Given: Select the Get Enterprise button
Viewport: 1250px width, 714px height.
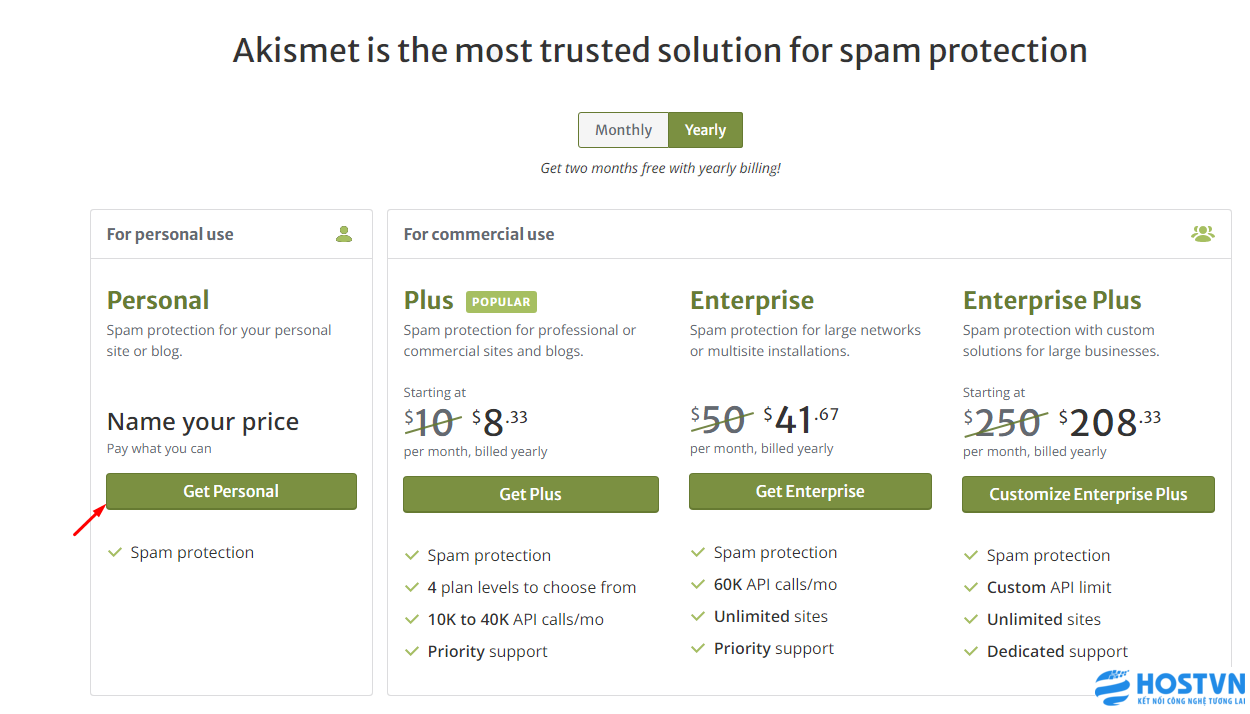Looking at the screenshot, I should click(x=810, y=491).
